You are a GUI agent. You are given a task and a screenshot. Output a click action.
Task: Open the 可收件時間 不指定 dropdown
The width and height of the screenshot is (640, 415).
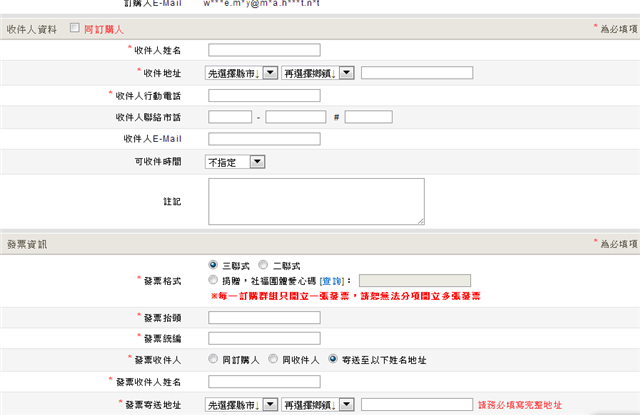point(235,162)
